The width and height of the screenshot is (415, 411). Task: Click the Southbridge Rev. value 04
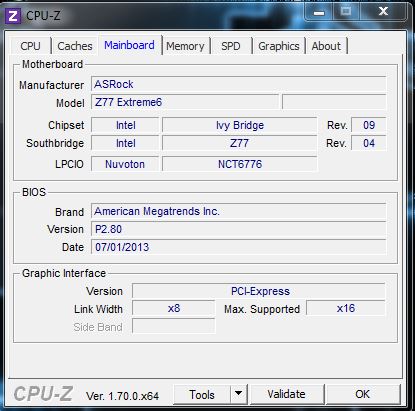coord(369,143)
